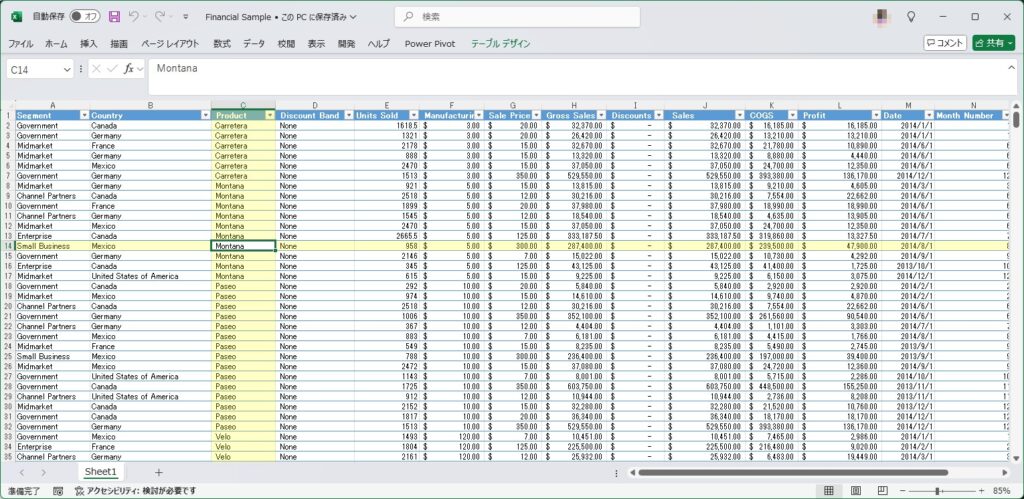Click the 共有 (Share) button
This screenshot has width=1024, height=499.
(x=993, y=43)
